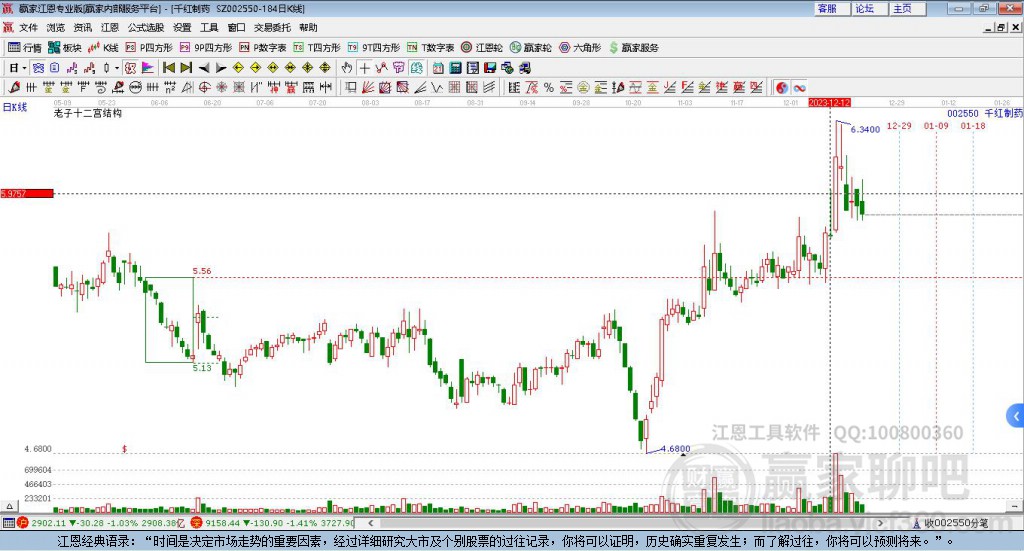Open the 板块 sector view

[x=65, y=48]
